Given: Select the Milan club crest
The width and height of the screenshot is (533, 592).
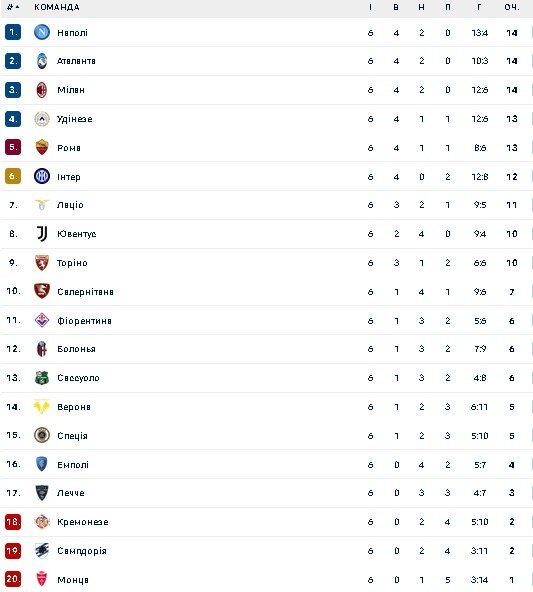Looking at the screenshot, I should pyautogui.click(x=42, y=90).
